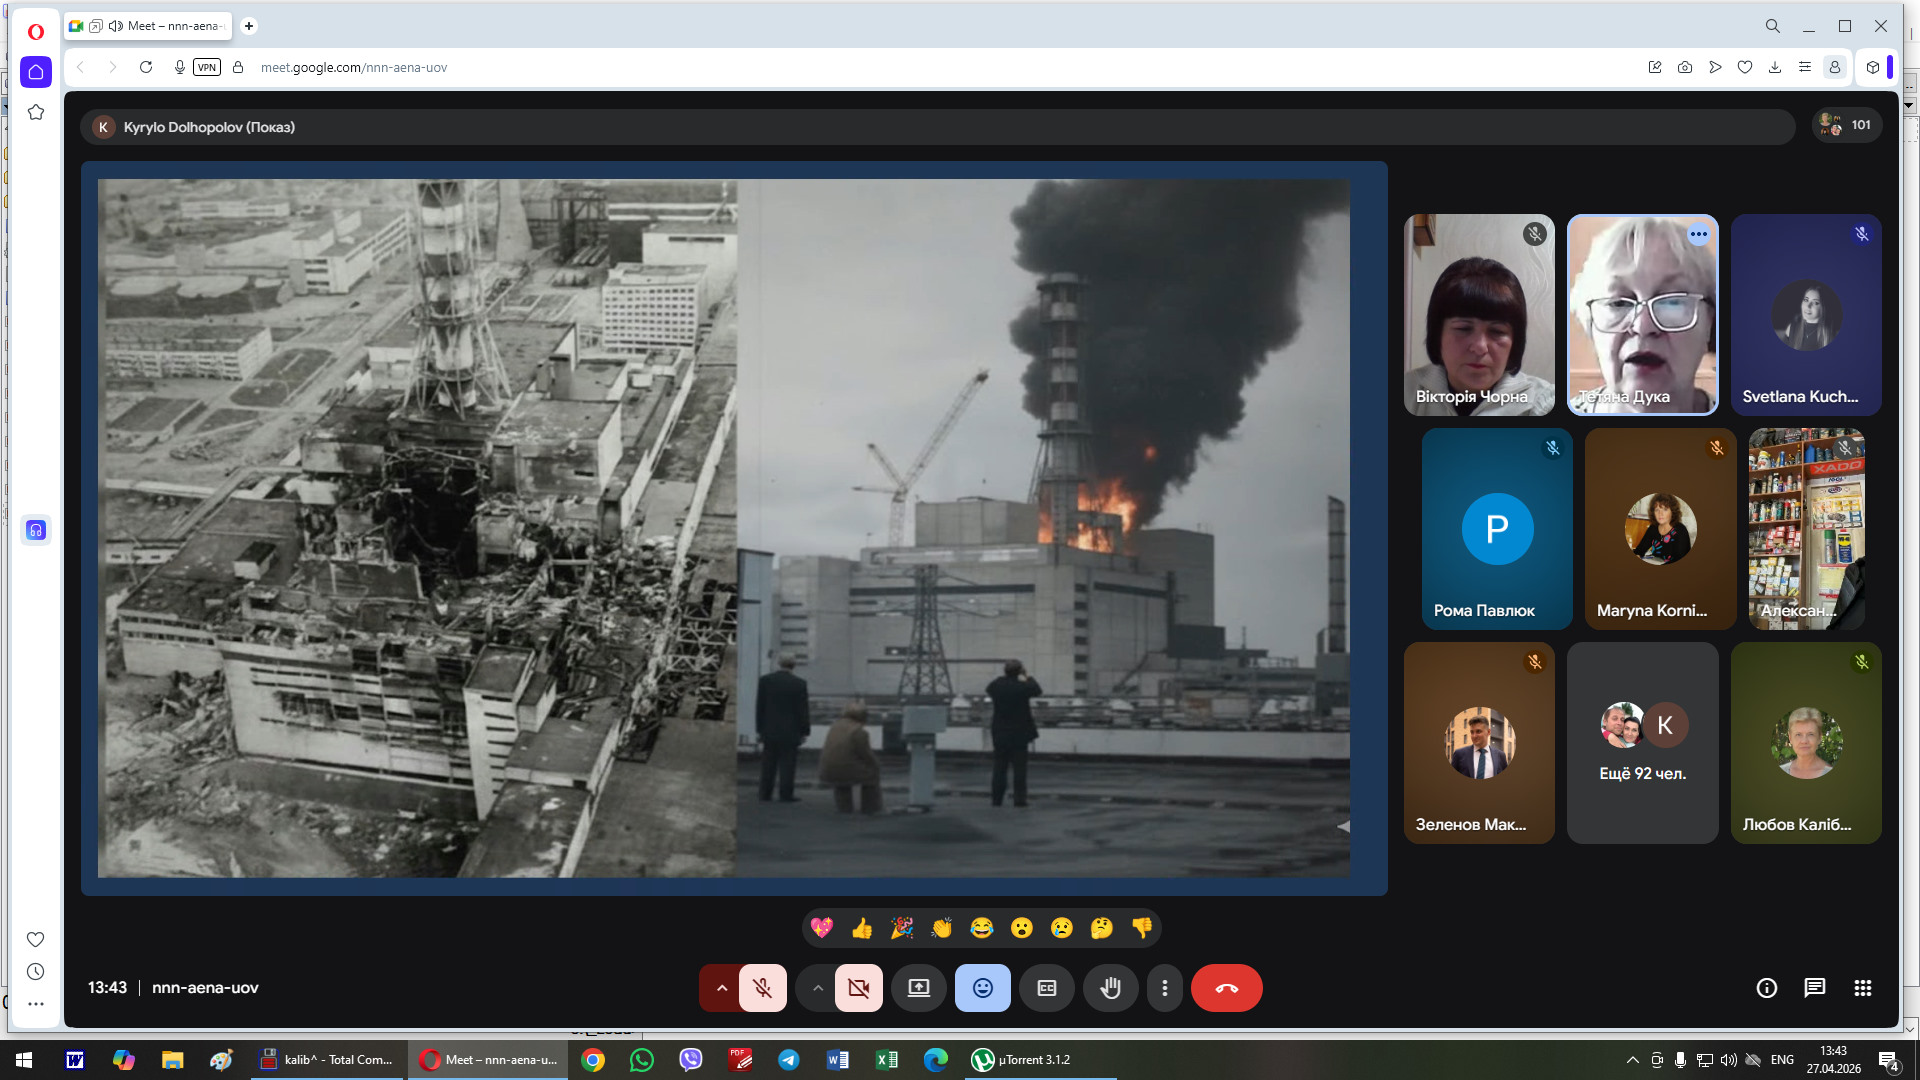Click the Ещё 92 чел. participants tile
Viewport: 1920px width, 1080px height.
tap(1642, 743)
